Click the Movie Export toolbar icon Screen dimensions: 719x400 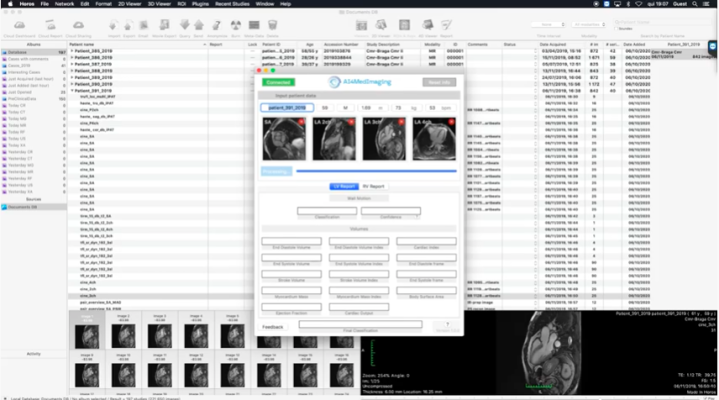point(160,24)
